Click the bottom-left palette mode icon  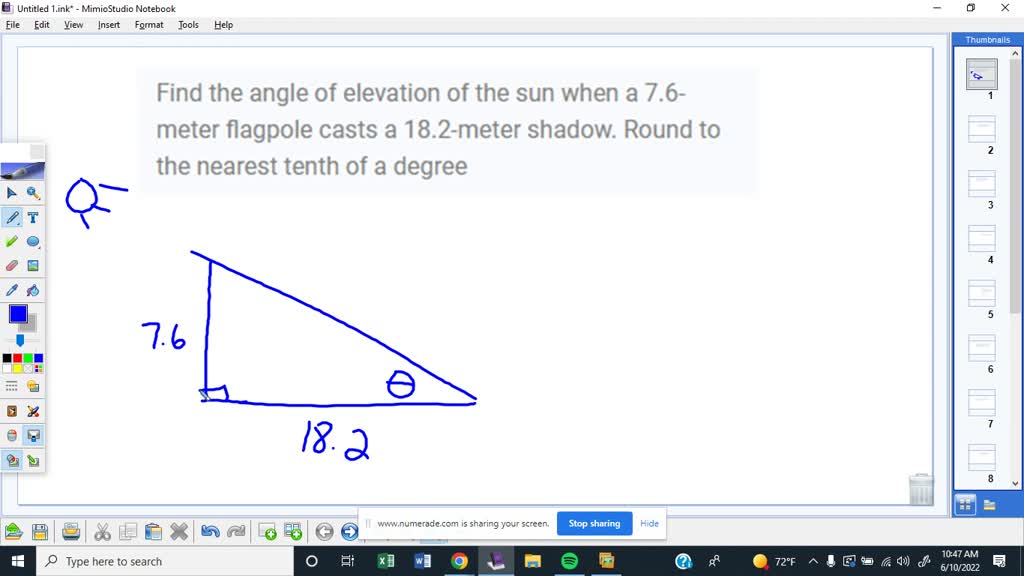(12, 460)
